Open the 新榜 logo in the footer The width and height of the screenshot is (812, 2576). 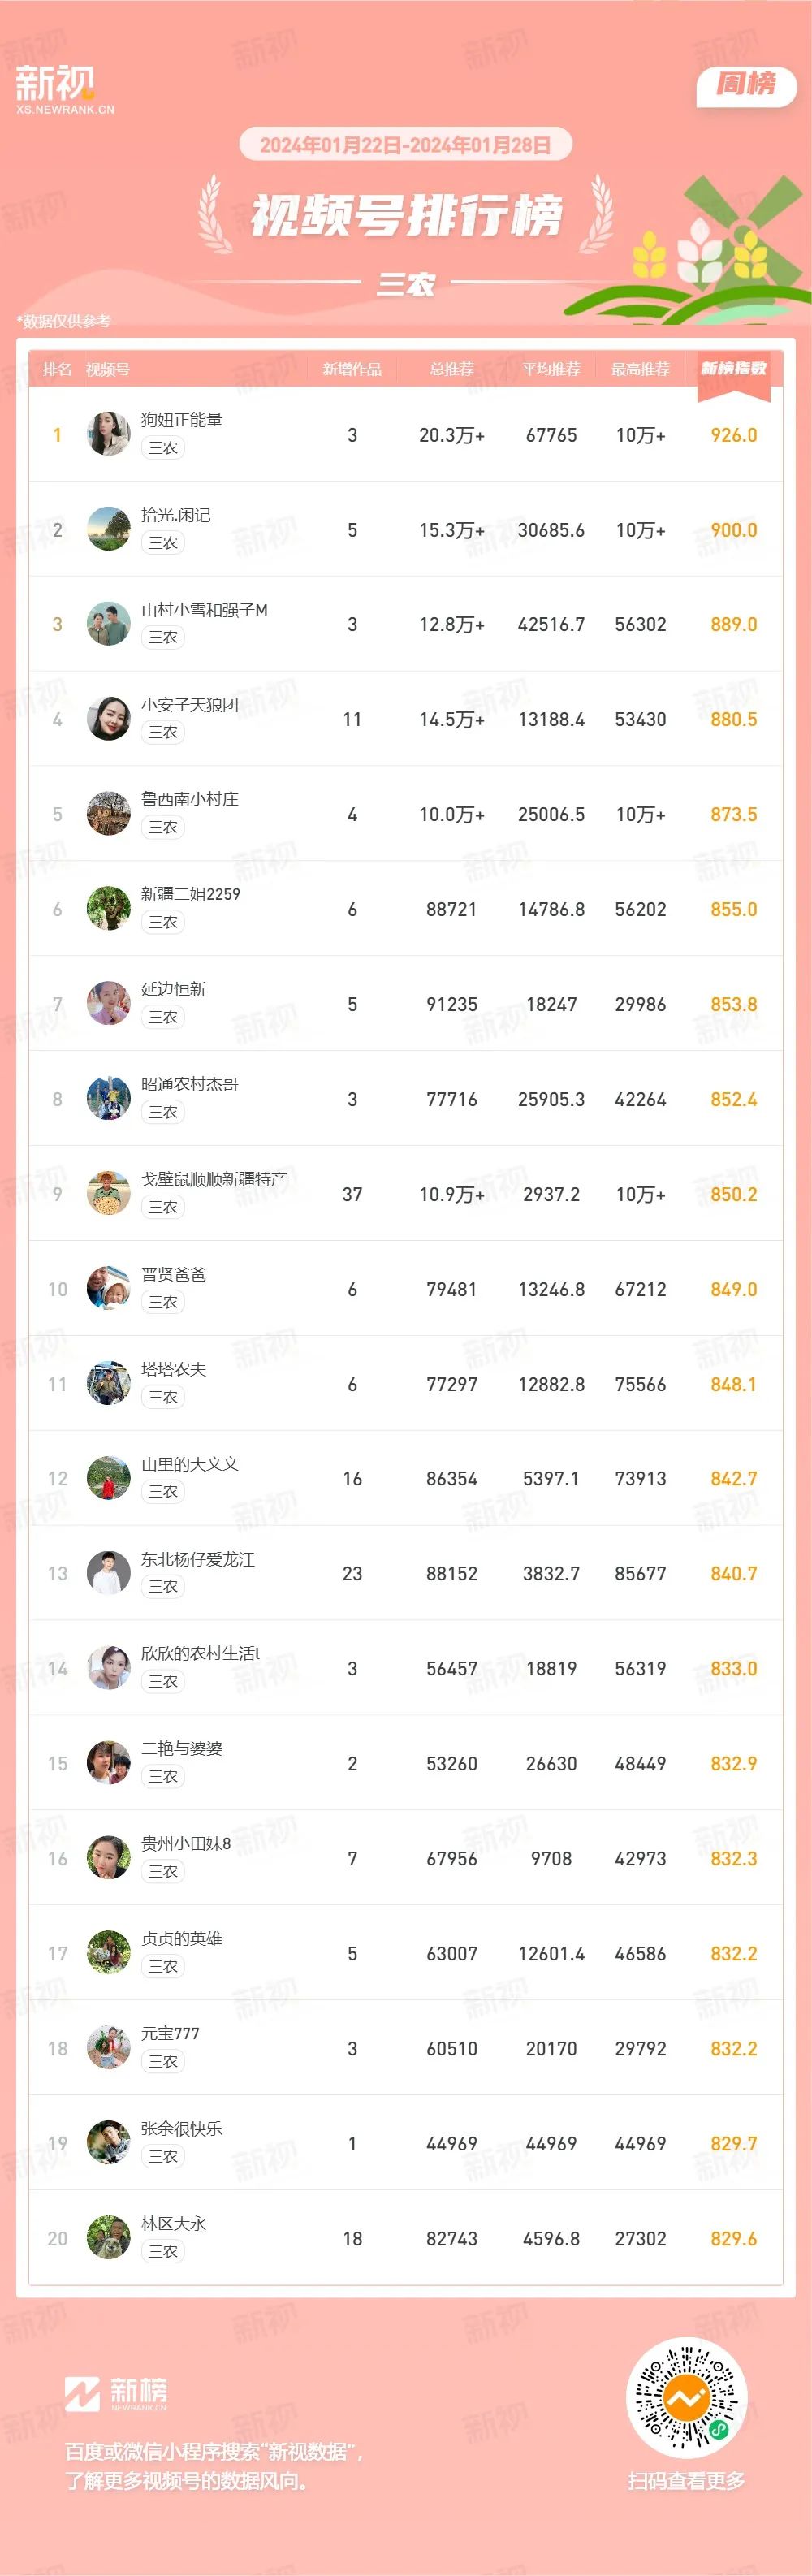pos(116,2394)
